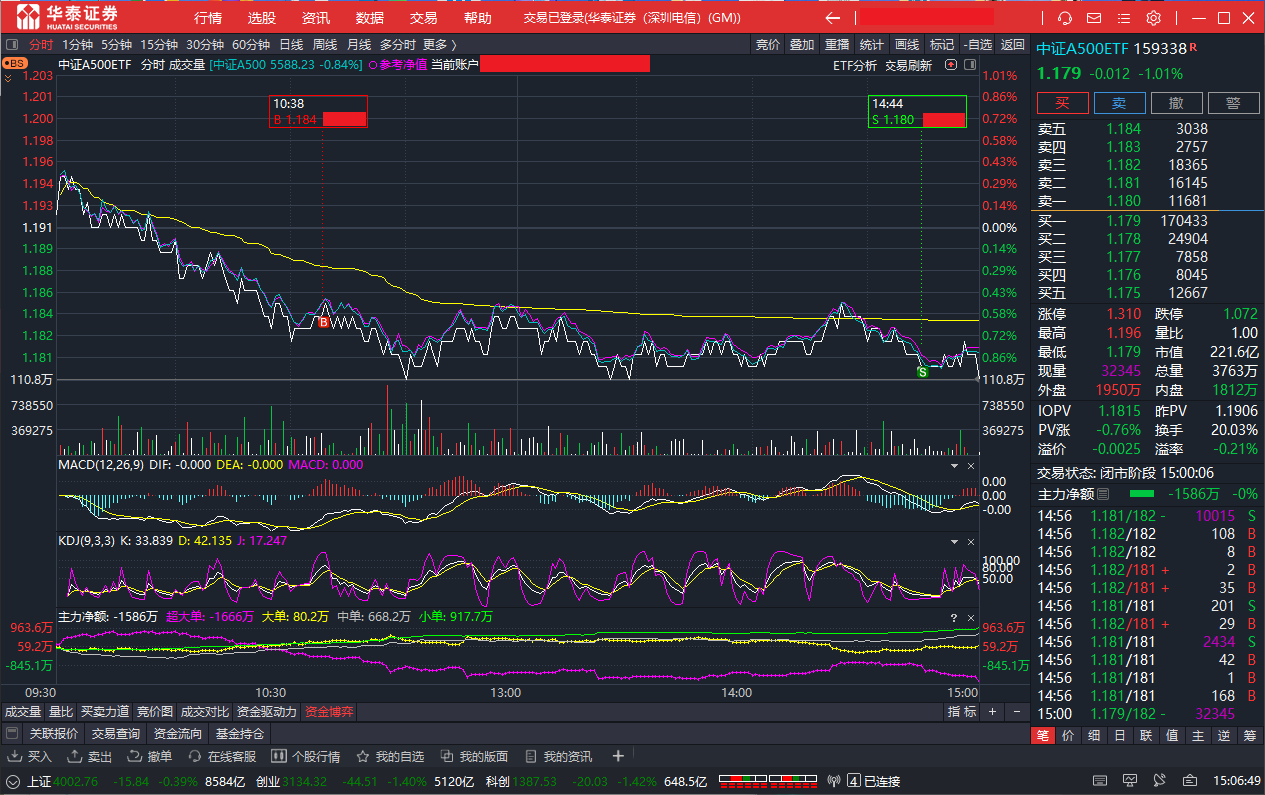Open the 行情 menu
Image resolution: width=1265 pixels, height=795 pixels.
tap(208, 18)
